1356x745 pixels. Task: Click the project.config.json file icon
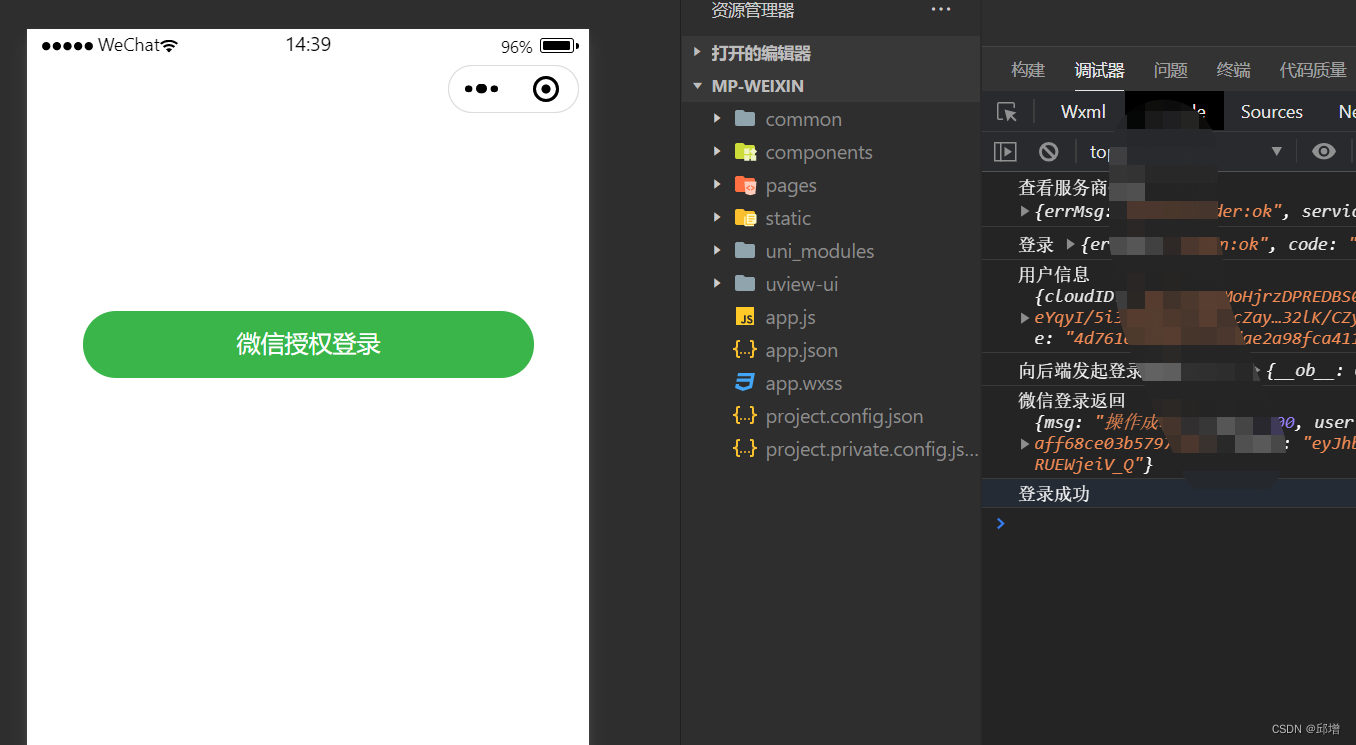point(745,416)
